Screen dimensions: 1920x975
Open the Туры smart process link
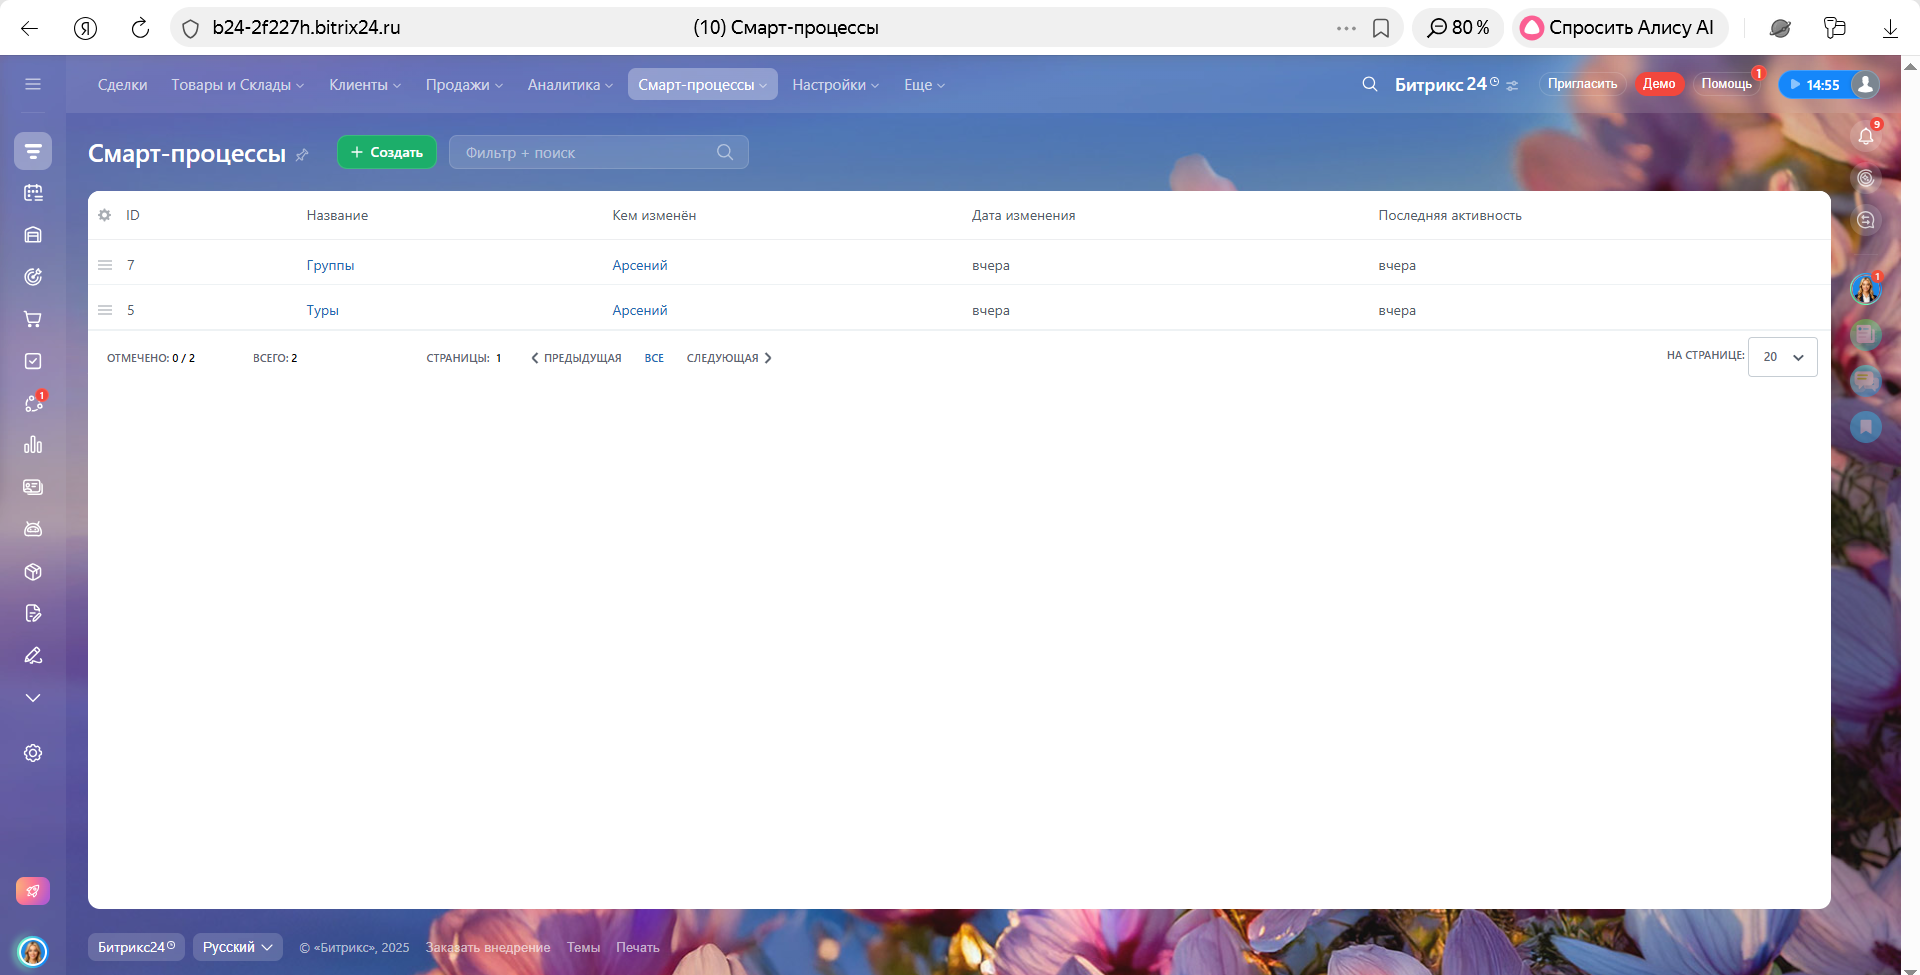coord(322,310)
